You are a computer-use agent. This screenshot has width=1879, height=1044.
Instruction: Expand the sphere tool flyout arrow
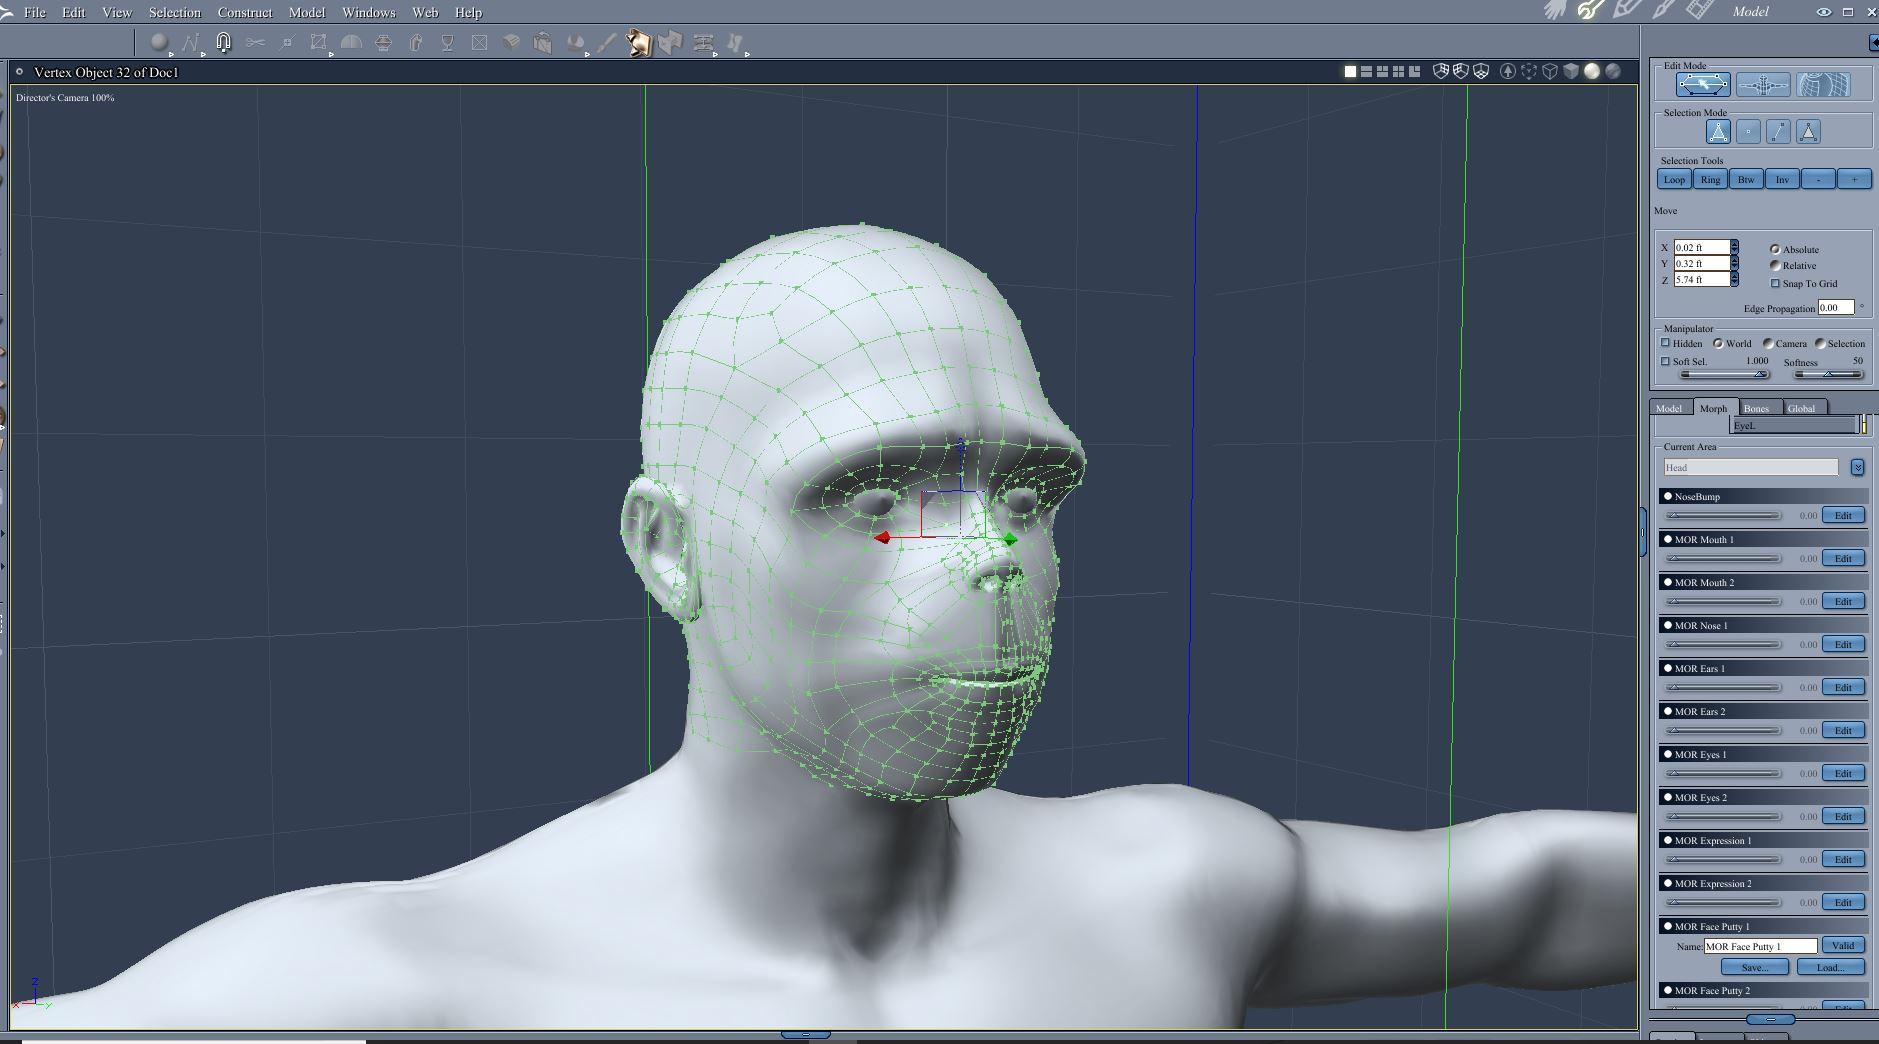[x=171, y=54]
